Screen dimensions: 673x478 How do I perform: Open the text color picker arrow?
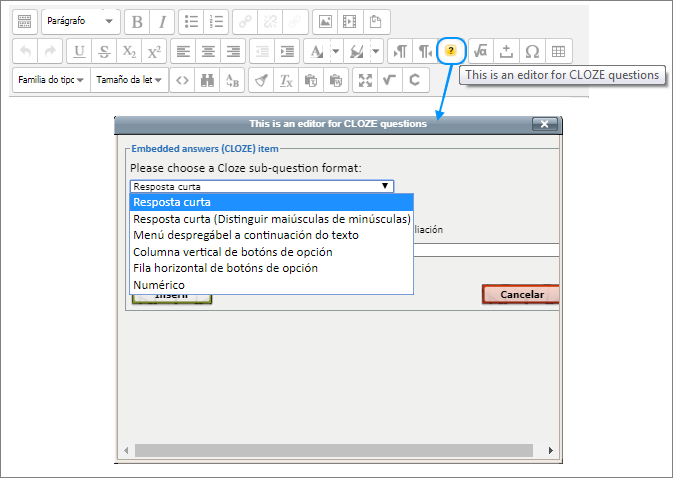click(336, 51)
